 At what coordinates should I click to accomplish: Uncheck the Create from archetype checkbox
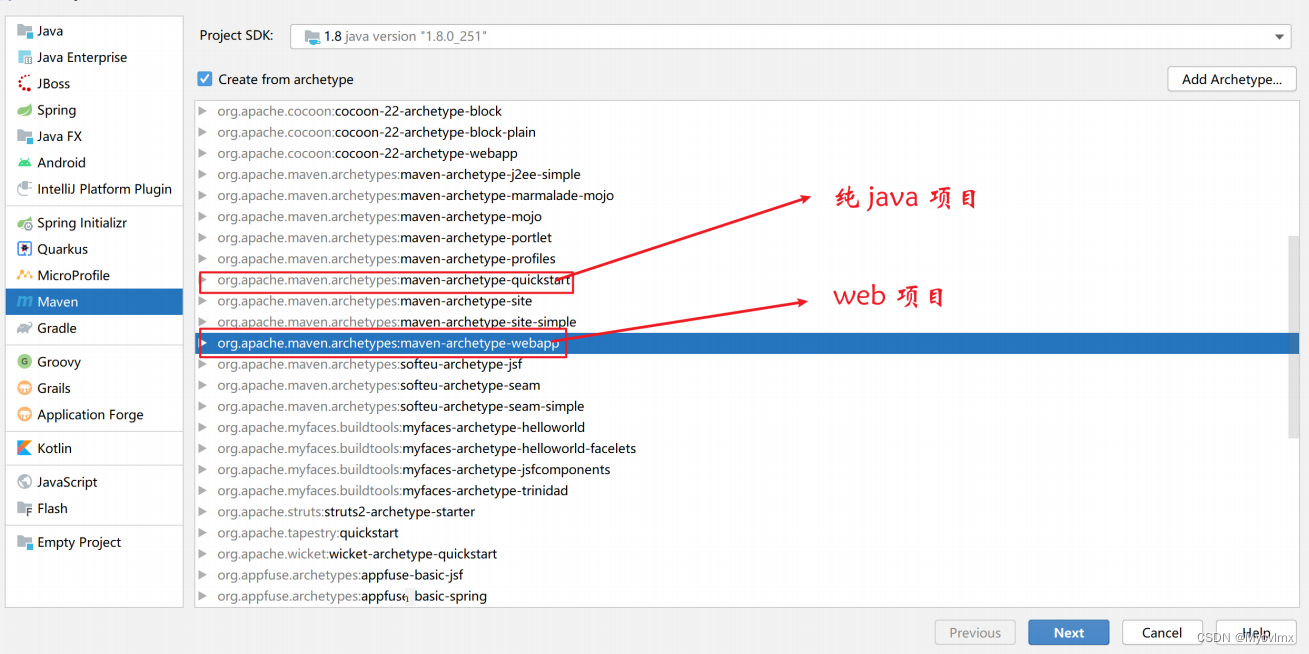[205, 79]
